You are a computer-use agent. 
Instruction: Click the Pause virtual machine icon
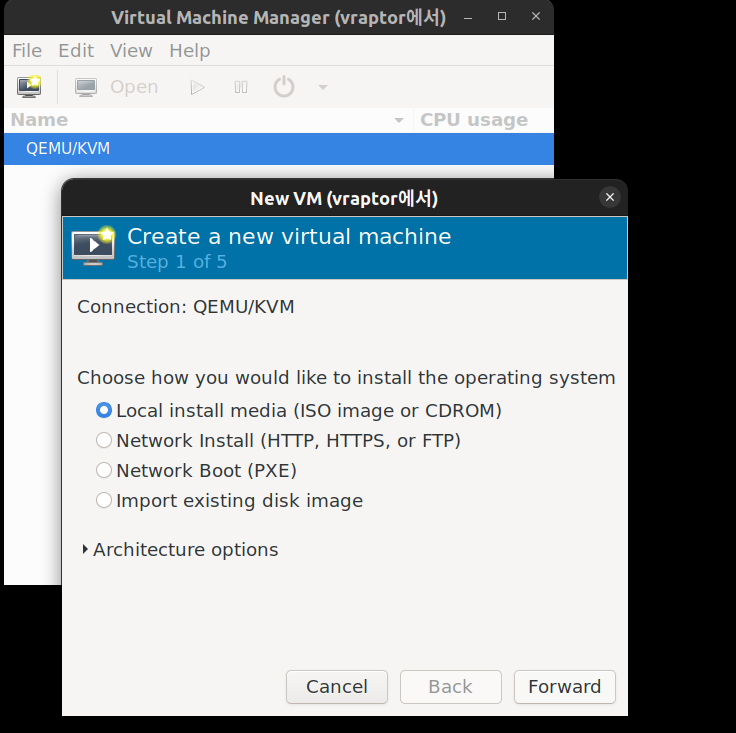click(x=241, y=87)
